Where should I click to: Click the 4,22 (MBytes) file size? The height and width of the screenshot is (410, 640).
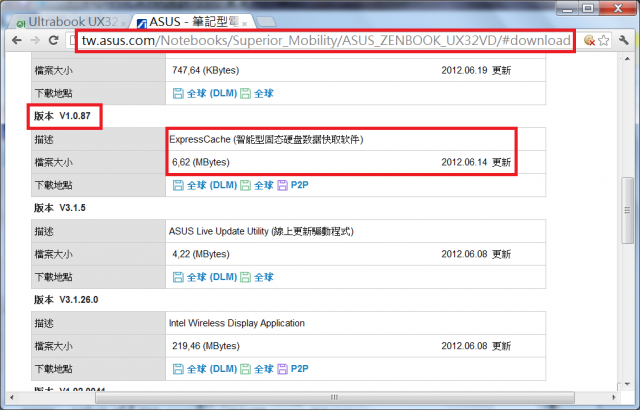point(201,254)
